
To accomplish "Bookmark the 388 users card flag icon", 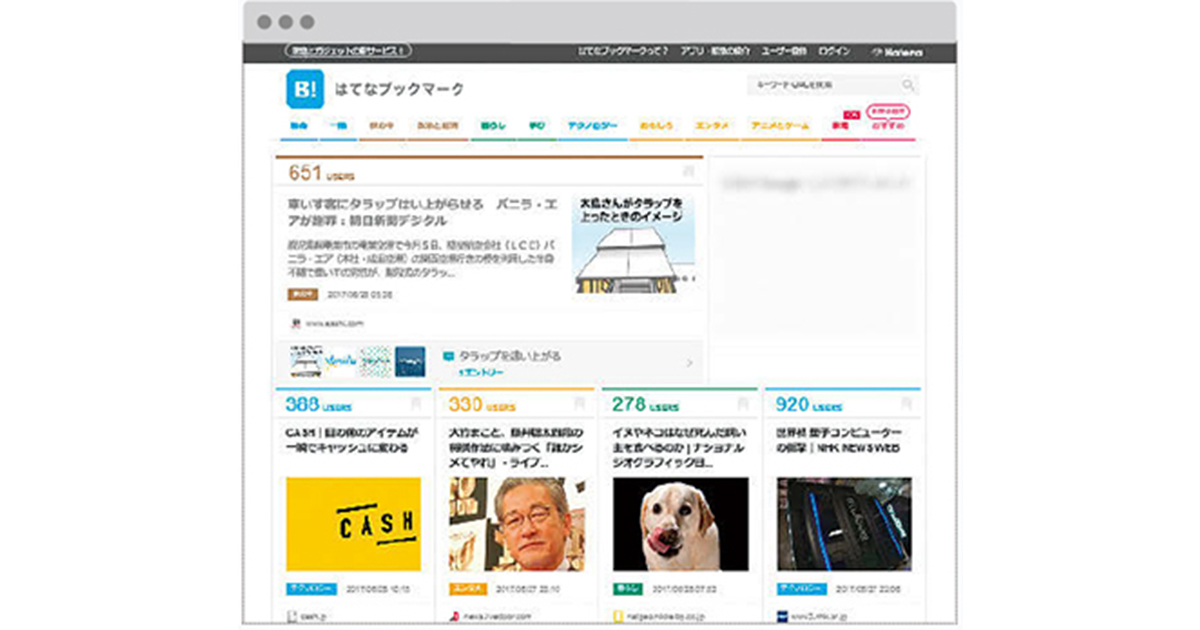I will (416, 404).
